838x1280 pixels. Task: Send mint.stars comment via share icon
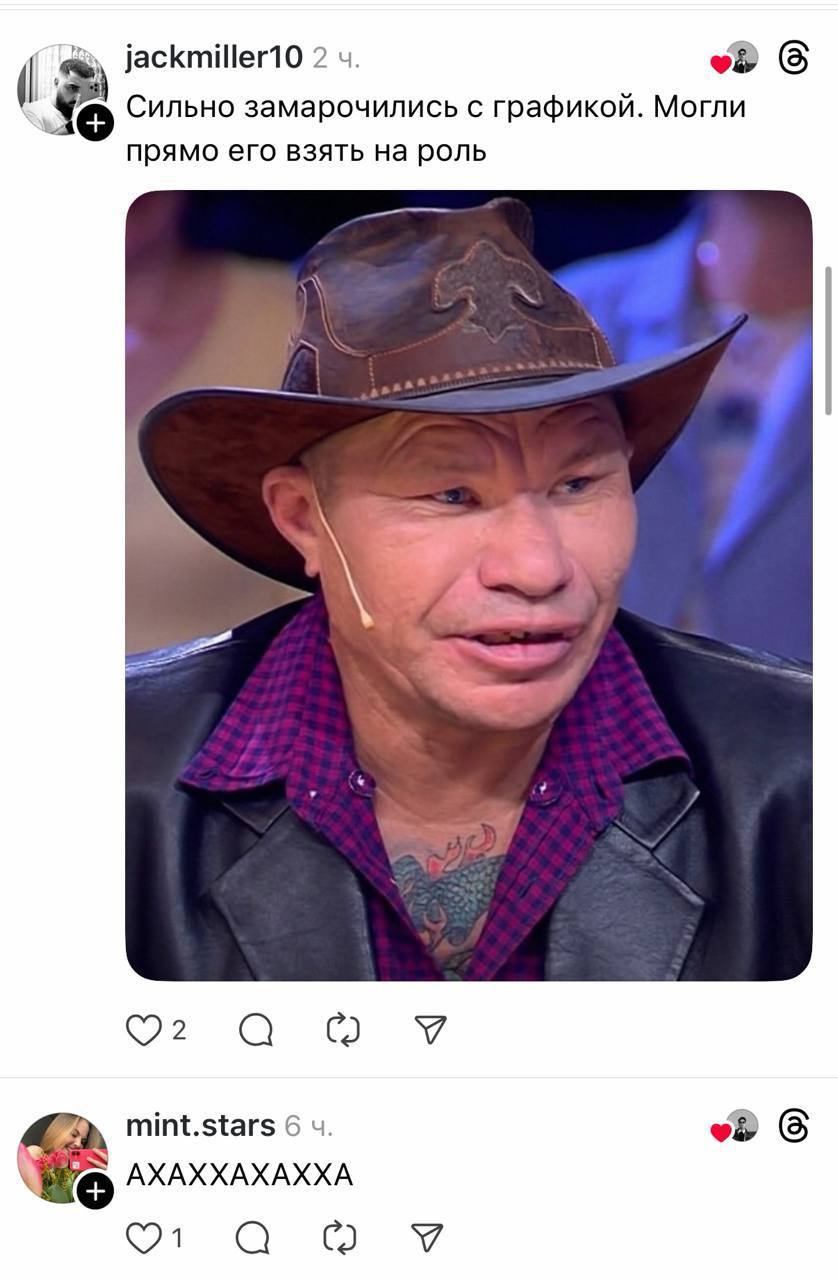(x=427, y=1238)
